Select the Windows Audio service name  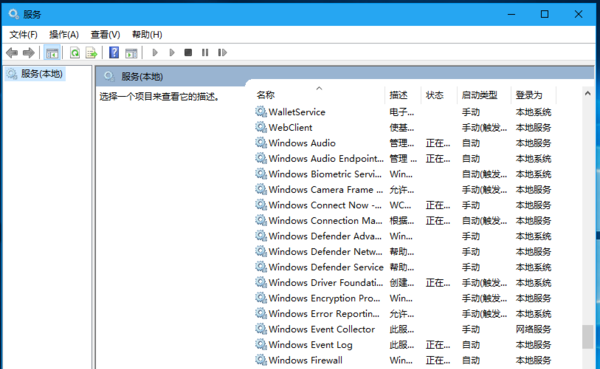tap(302, 143)
